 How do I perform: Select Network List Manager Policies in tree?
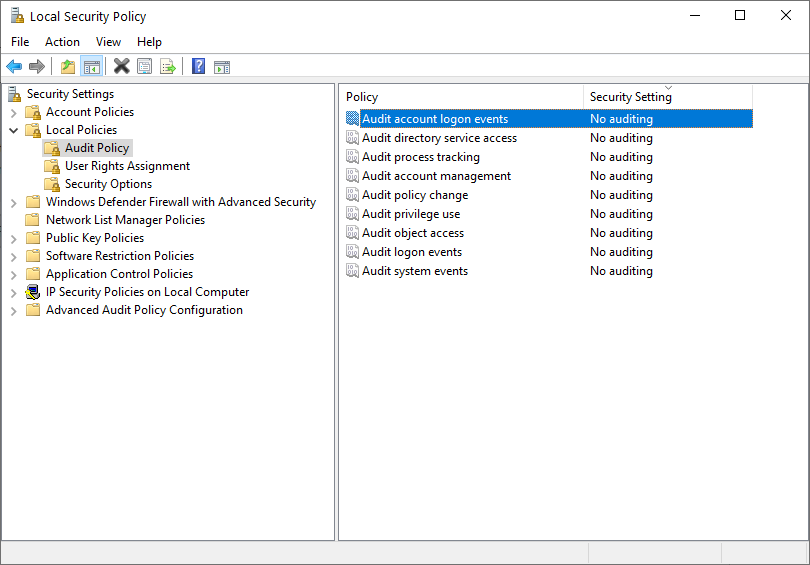pyautogui.click(x=126, y=220)
